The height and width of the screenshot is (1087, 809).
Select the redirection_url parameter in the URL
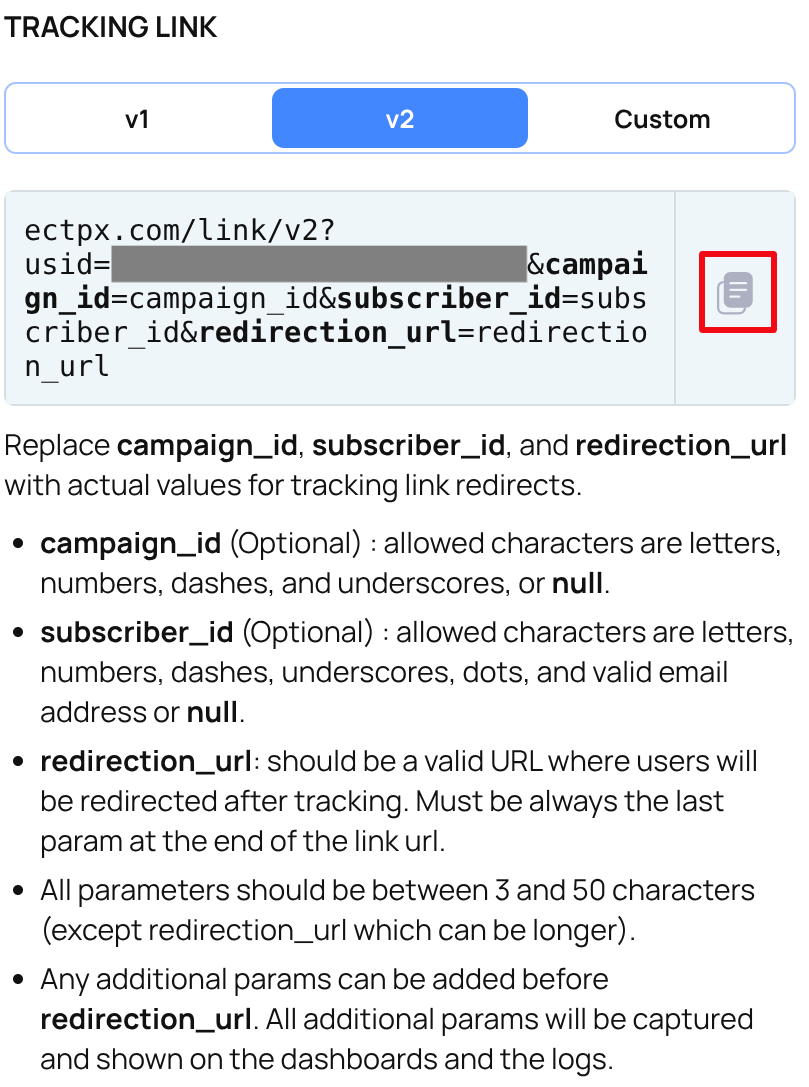pyautogui.click(x=330, y=332)
